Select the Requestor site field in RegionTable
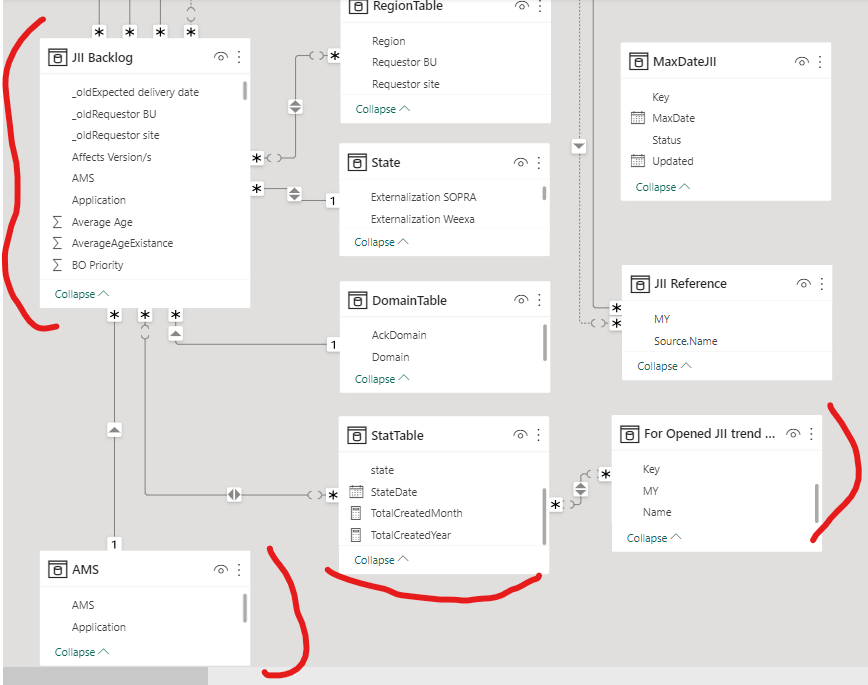868x685 pixels. pos(406,84)
